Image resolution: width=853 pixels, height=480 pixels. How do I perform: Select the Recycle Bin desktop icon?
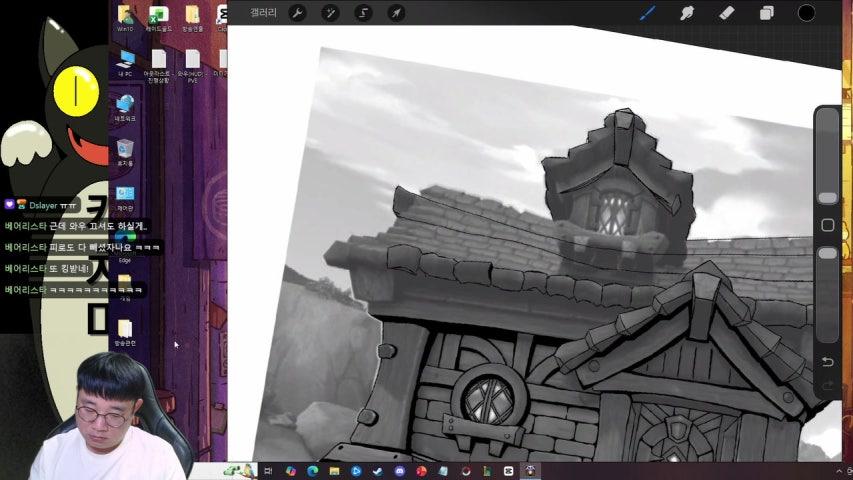125,152
